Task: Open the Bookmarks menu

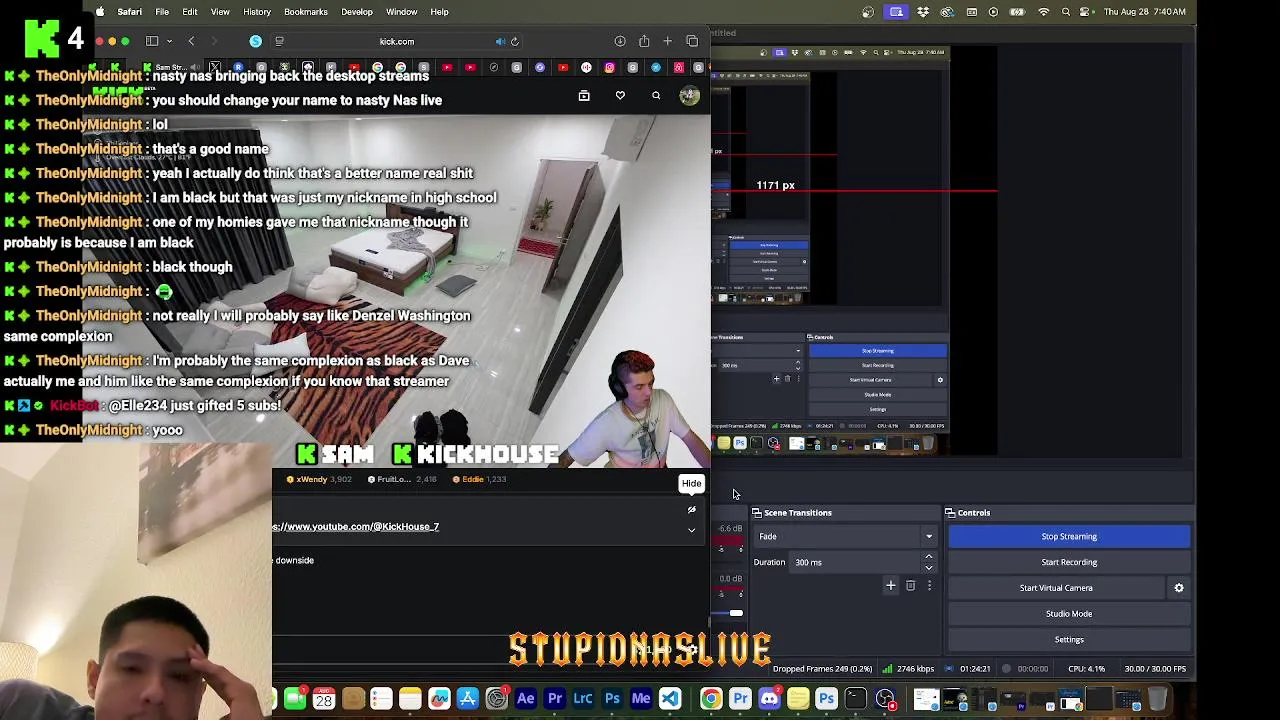Action: 306,12
